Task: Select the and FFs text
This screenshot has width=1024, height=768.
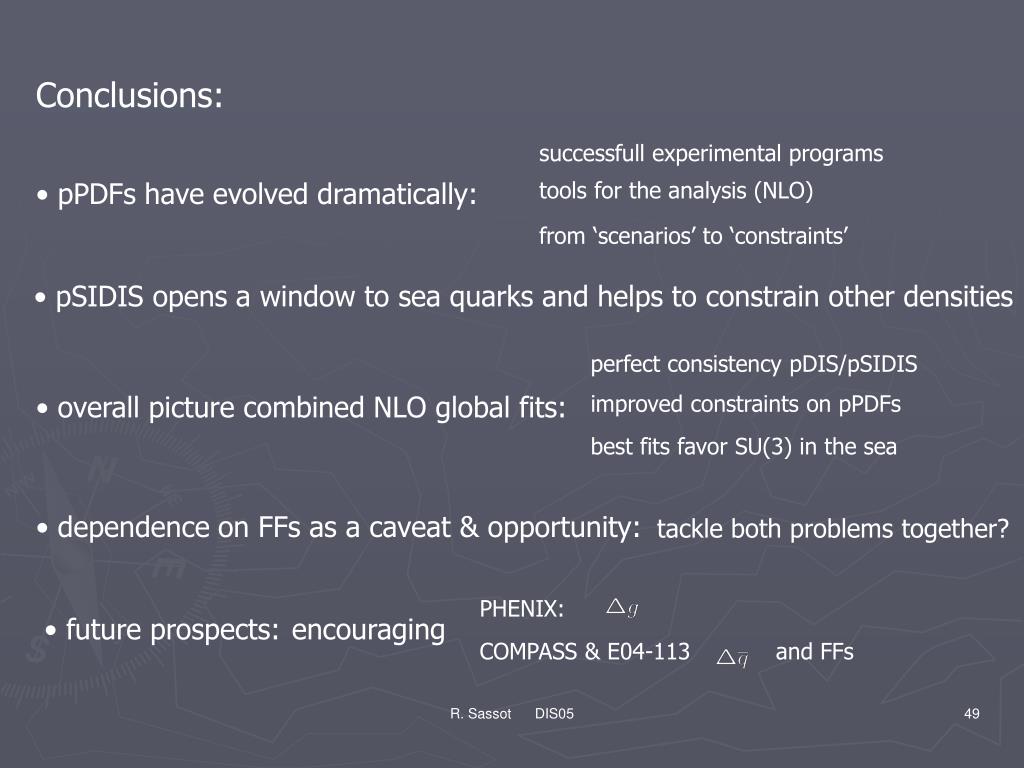Action: (814, 652)
